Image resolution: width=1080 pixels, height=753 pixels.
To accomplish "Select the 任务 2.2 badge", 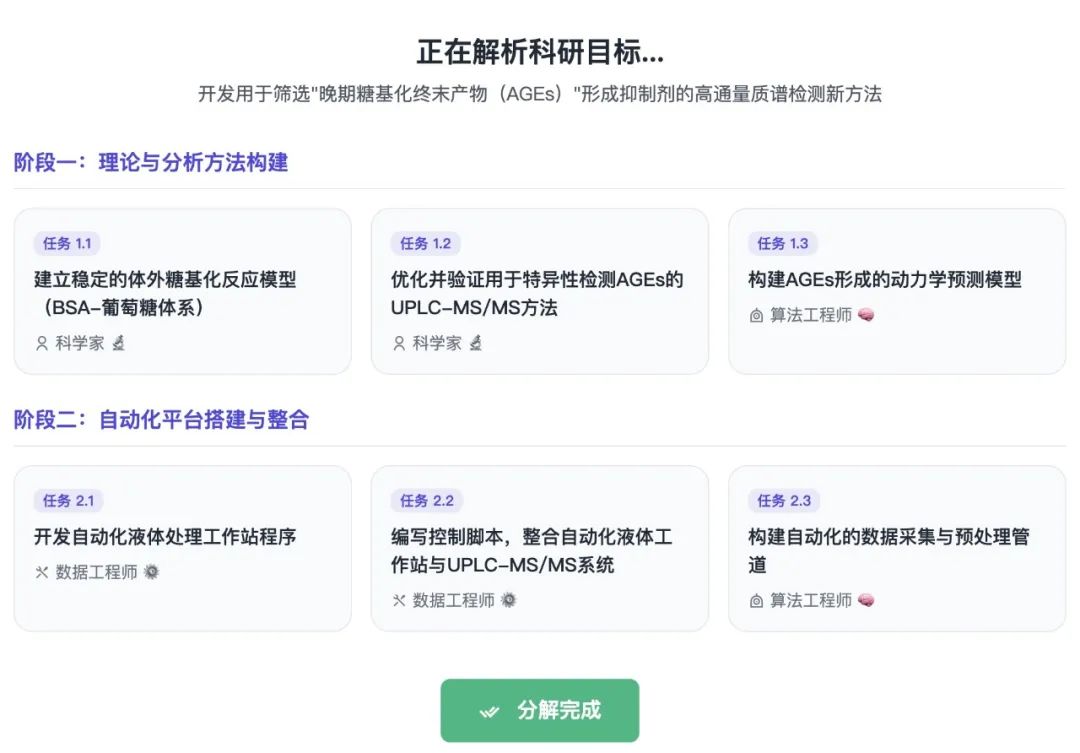I will (427, 501).
